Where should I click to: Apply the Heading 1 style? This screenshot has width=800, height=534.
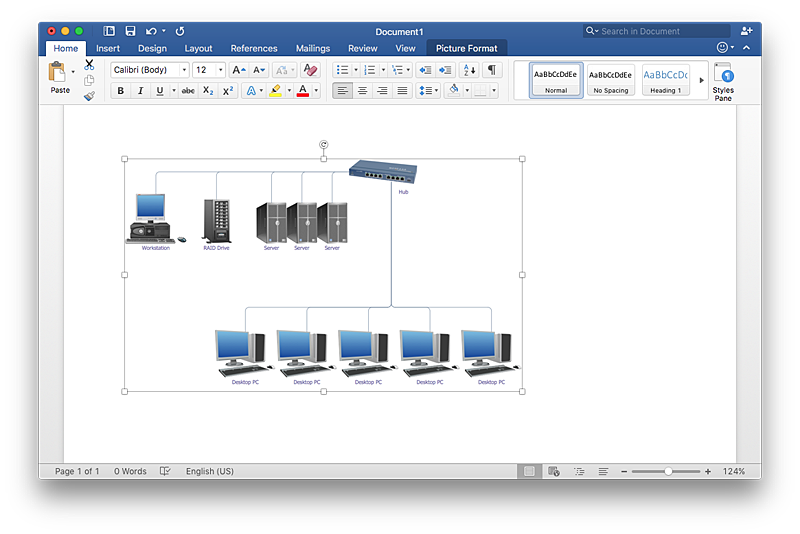point(665,80)
